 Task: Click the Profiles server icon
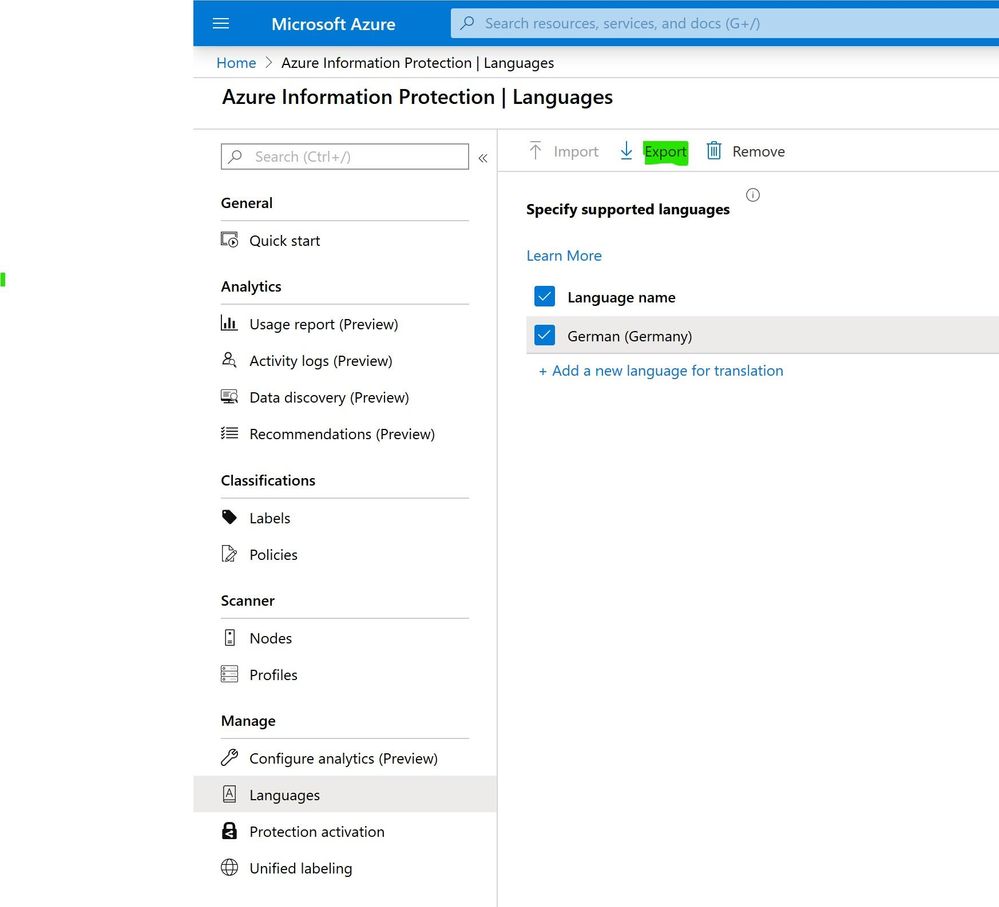pos(229,674)
